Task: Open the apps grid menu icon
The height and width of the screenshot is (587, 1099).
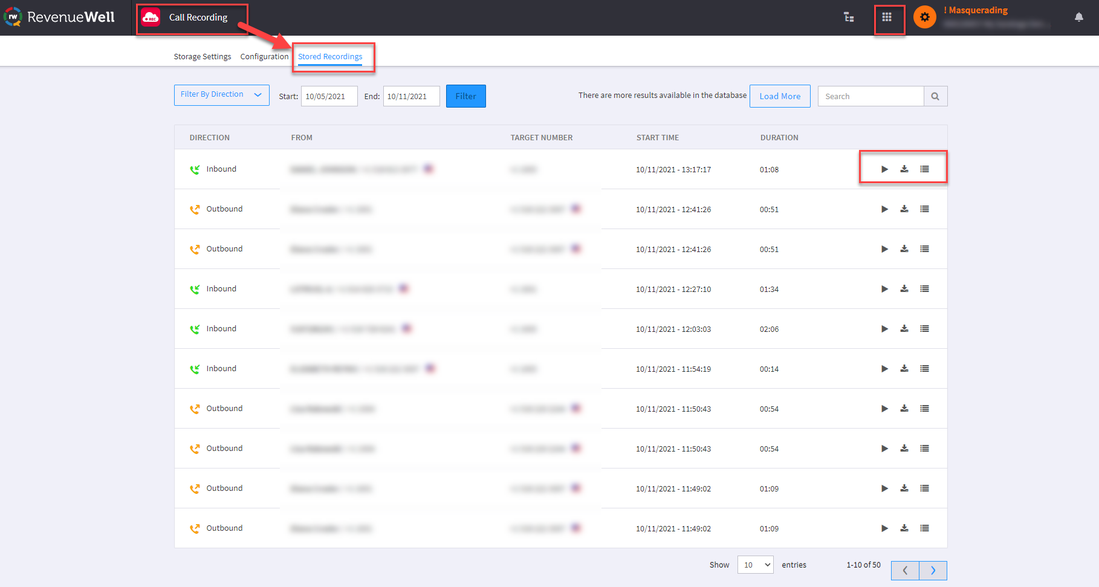Action: 886,17
